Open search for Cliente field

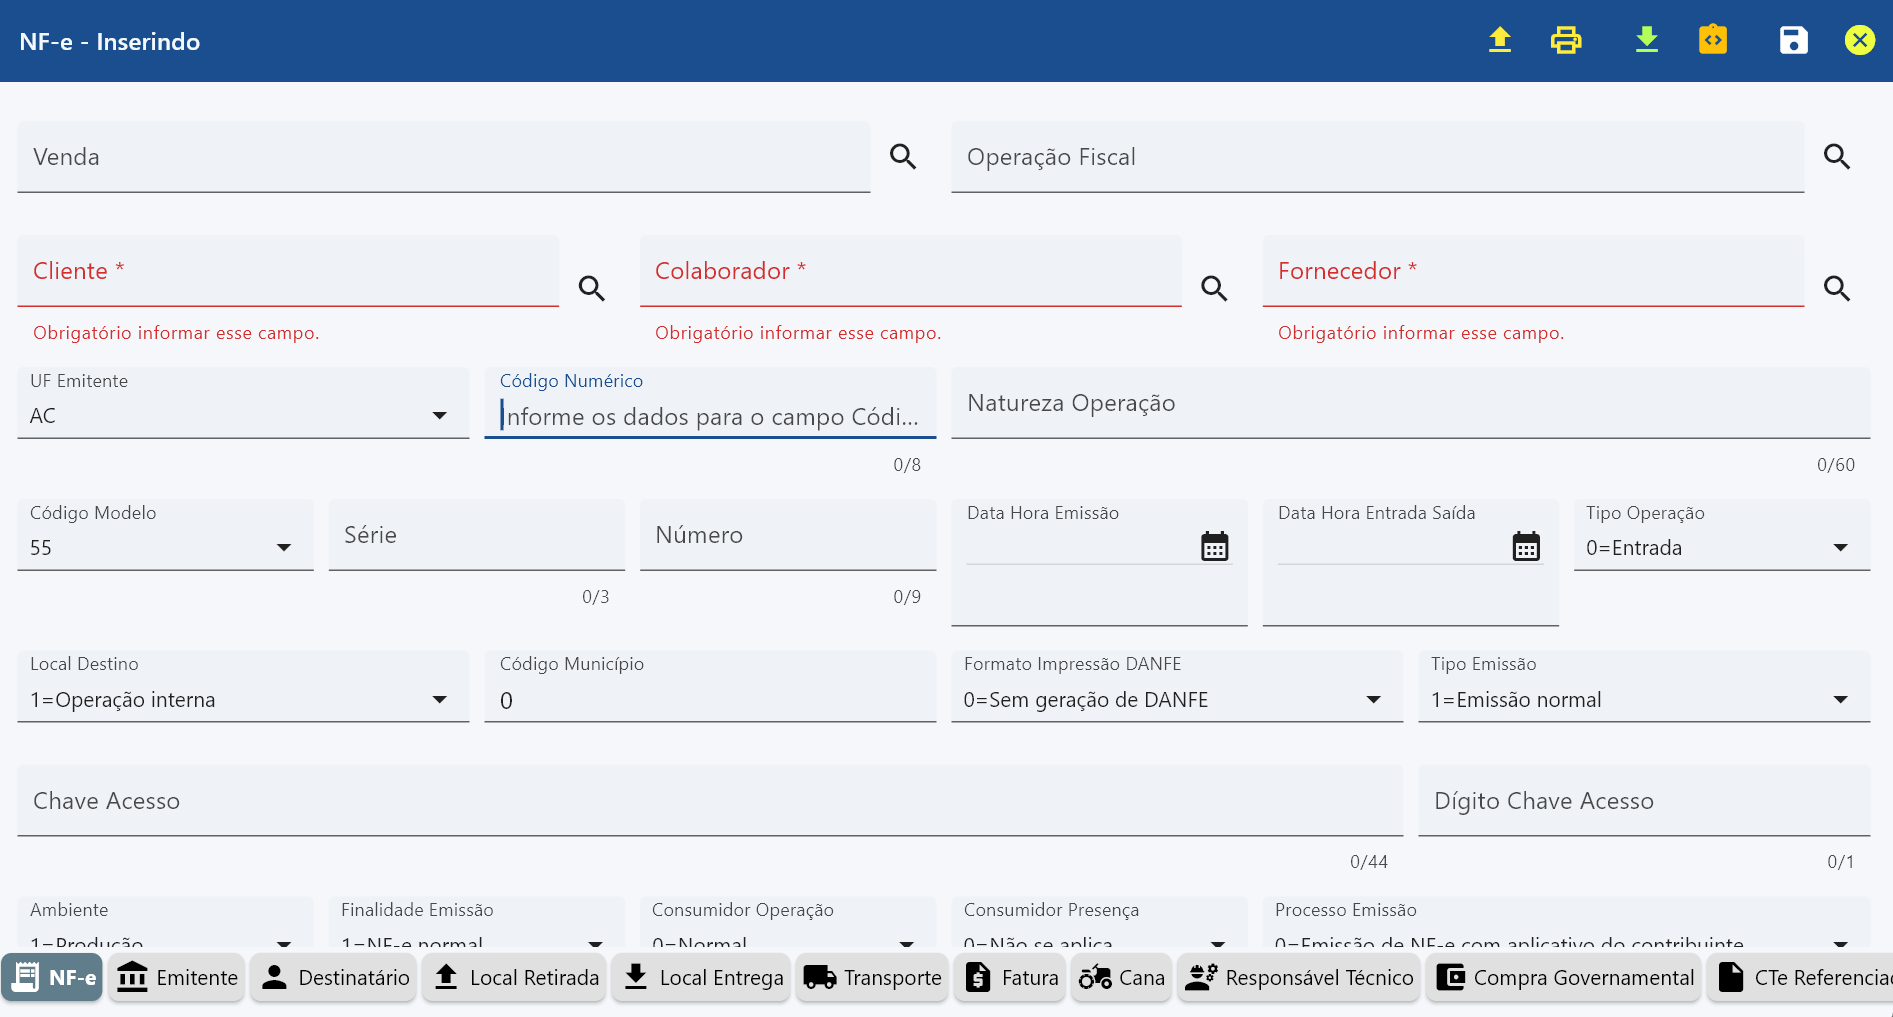coord(592,289)
